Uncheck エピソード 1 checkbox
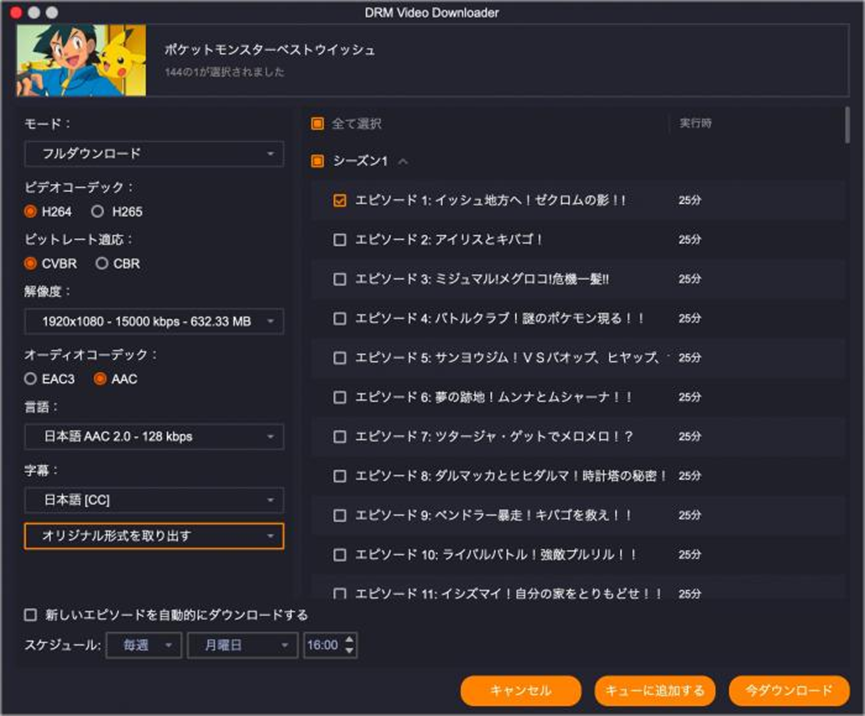This screenshot has width=865, height=716. 340,200
